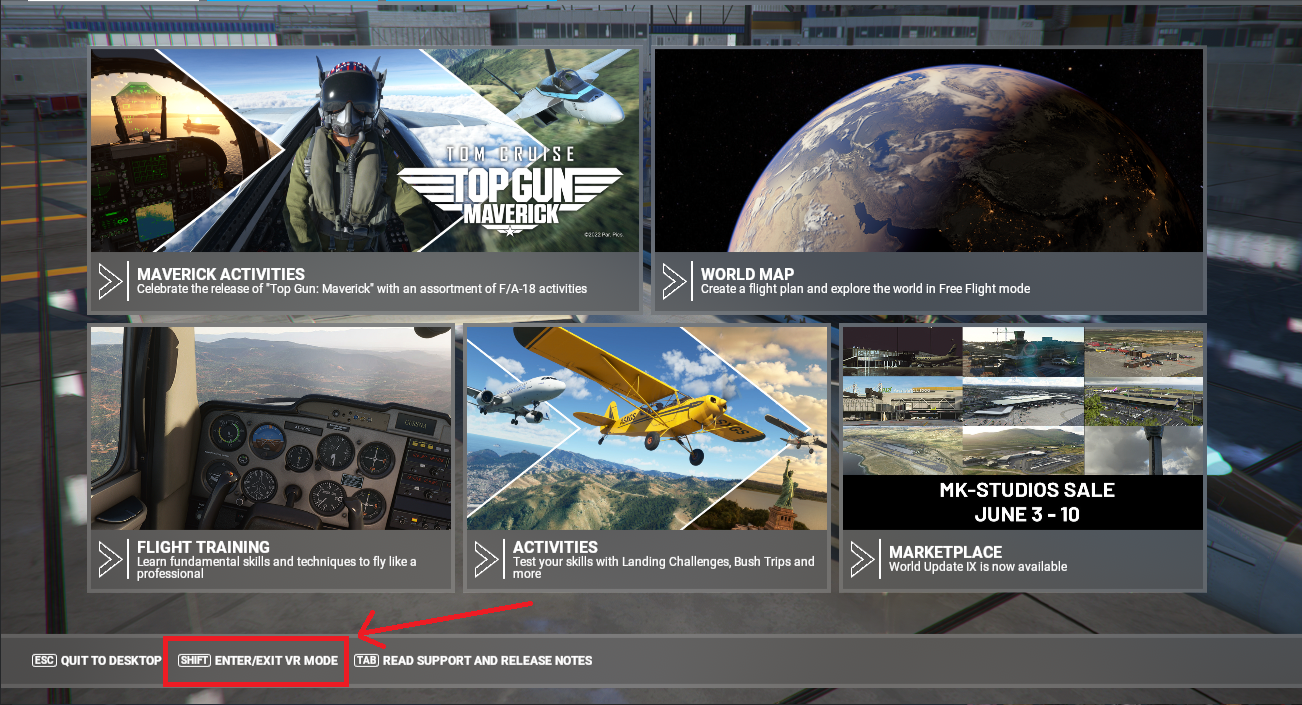Click the Marketplace chevron icon

(862, 559)
